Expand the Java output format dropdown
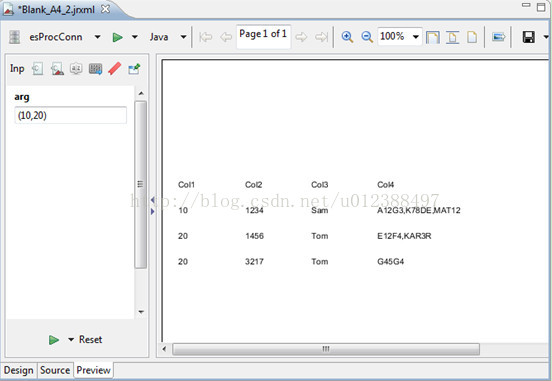This screenshot has width=552, height=381. click(x=183, y=37)
